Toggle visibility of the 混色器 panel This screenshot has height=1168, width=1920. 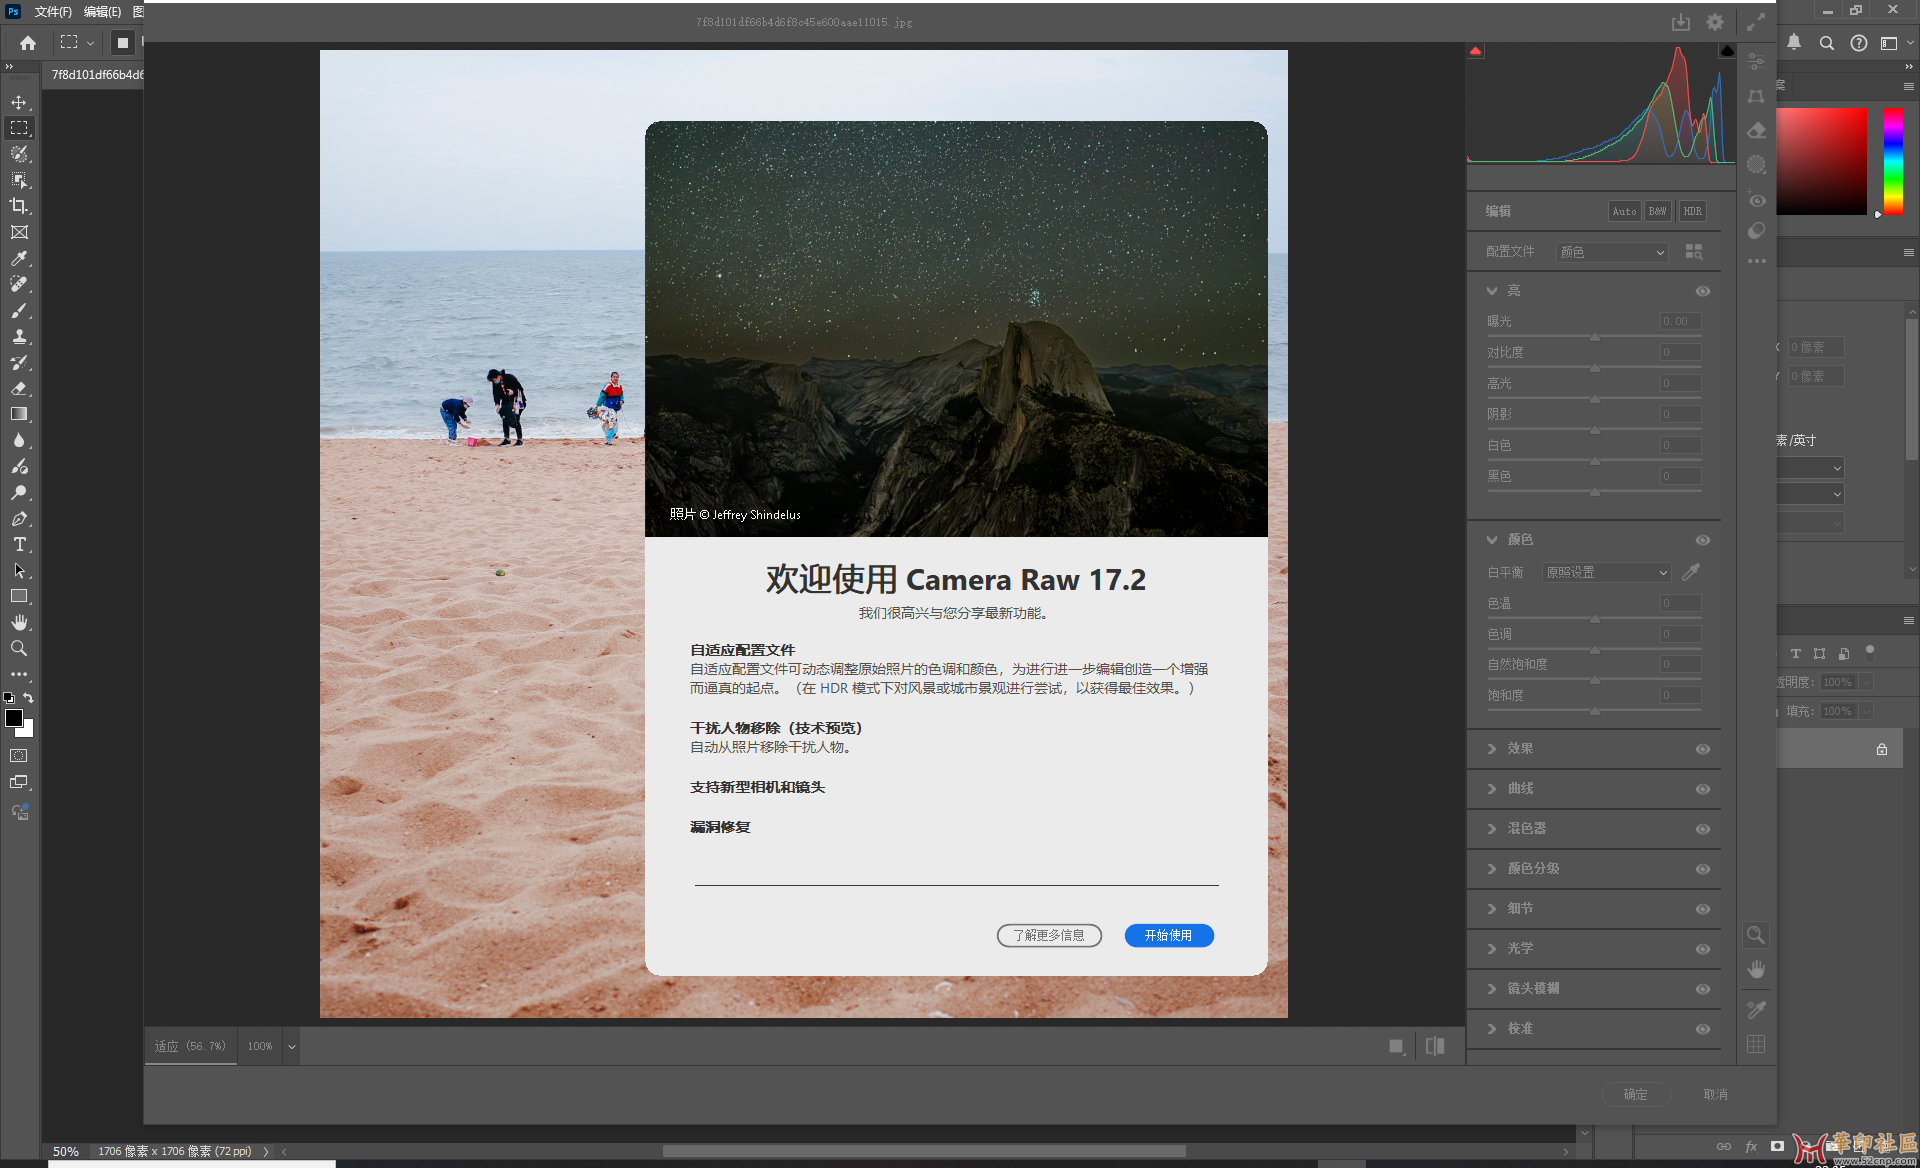(1703, 829)
